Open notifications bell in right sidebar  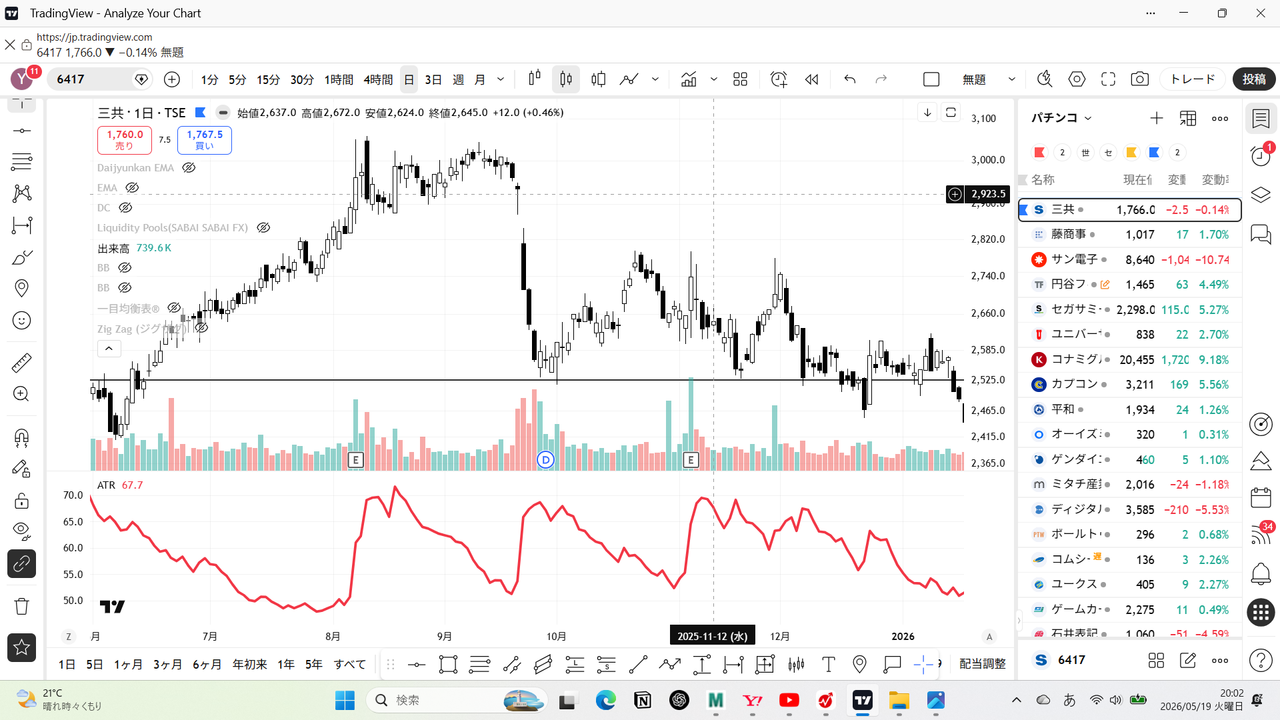(1260, 573)
